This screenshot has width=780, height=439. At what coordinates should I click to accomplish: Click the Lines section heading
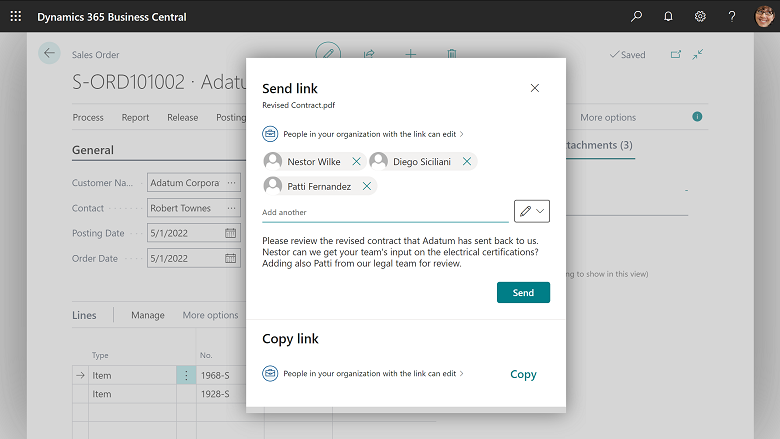[x=84, y=315]
